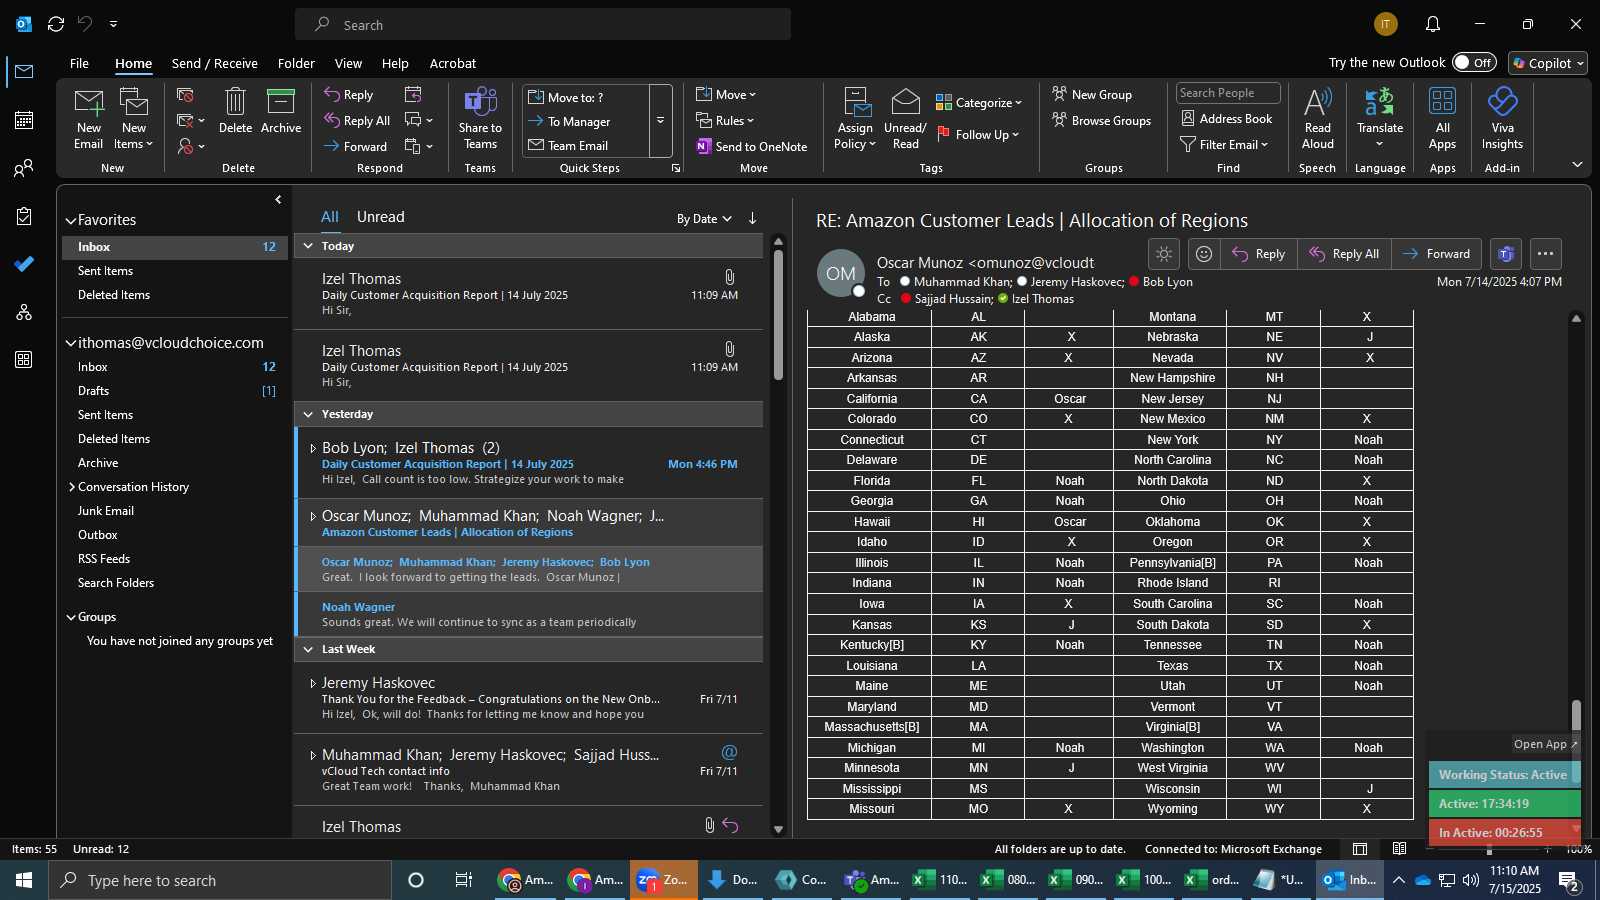The height and width of the screenshot is (900, 1600).
Task: Click the Search People field
Action: [x=1228, y=93]
